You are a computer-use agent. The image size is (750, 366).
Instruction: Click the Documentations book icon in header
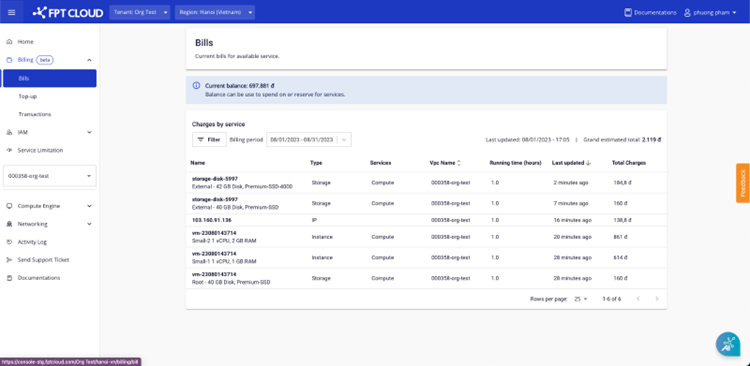(628, 12)
